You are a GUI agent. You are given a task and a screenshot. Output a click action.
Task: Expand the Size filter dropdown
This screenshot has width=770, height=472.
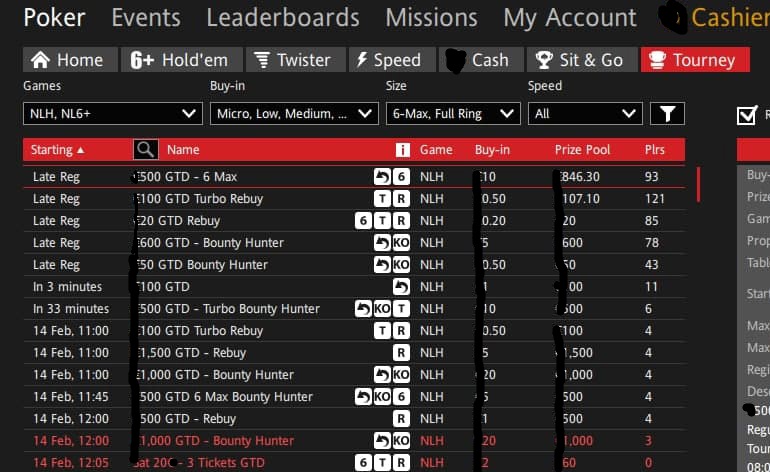pos(453,113)
